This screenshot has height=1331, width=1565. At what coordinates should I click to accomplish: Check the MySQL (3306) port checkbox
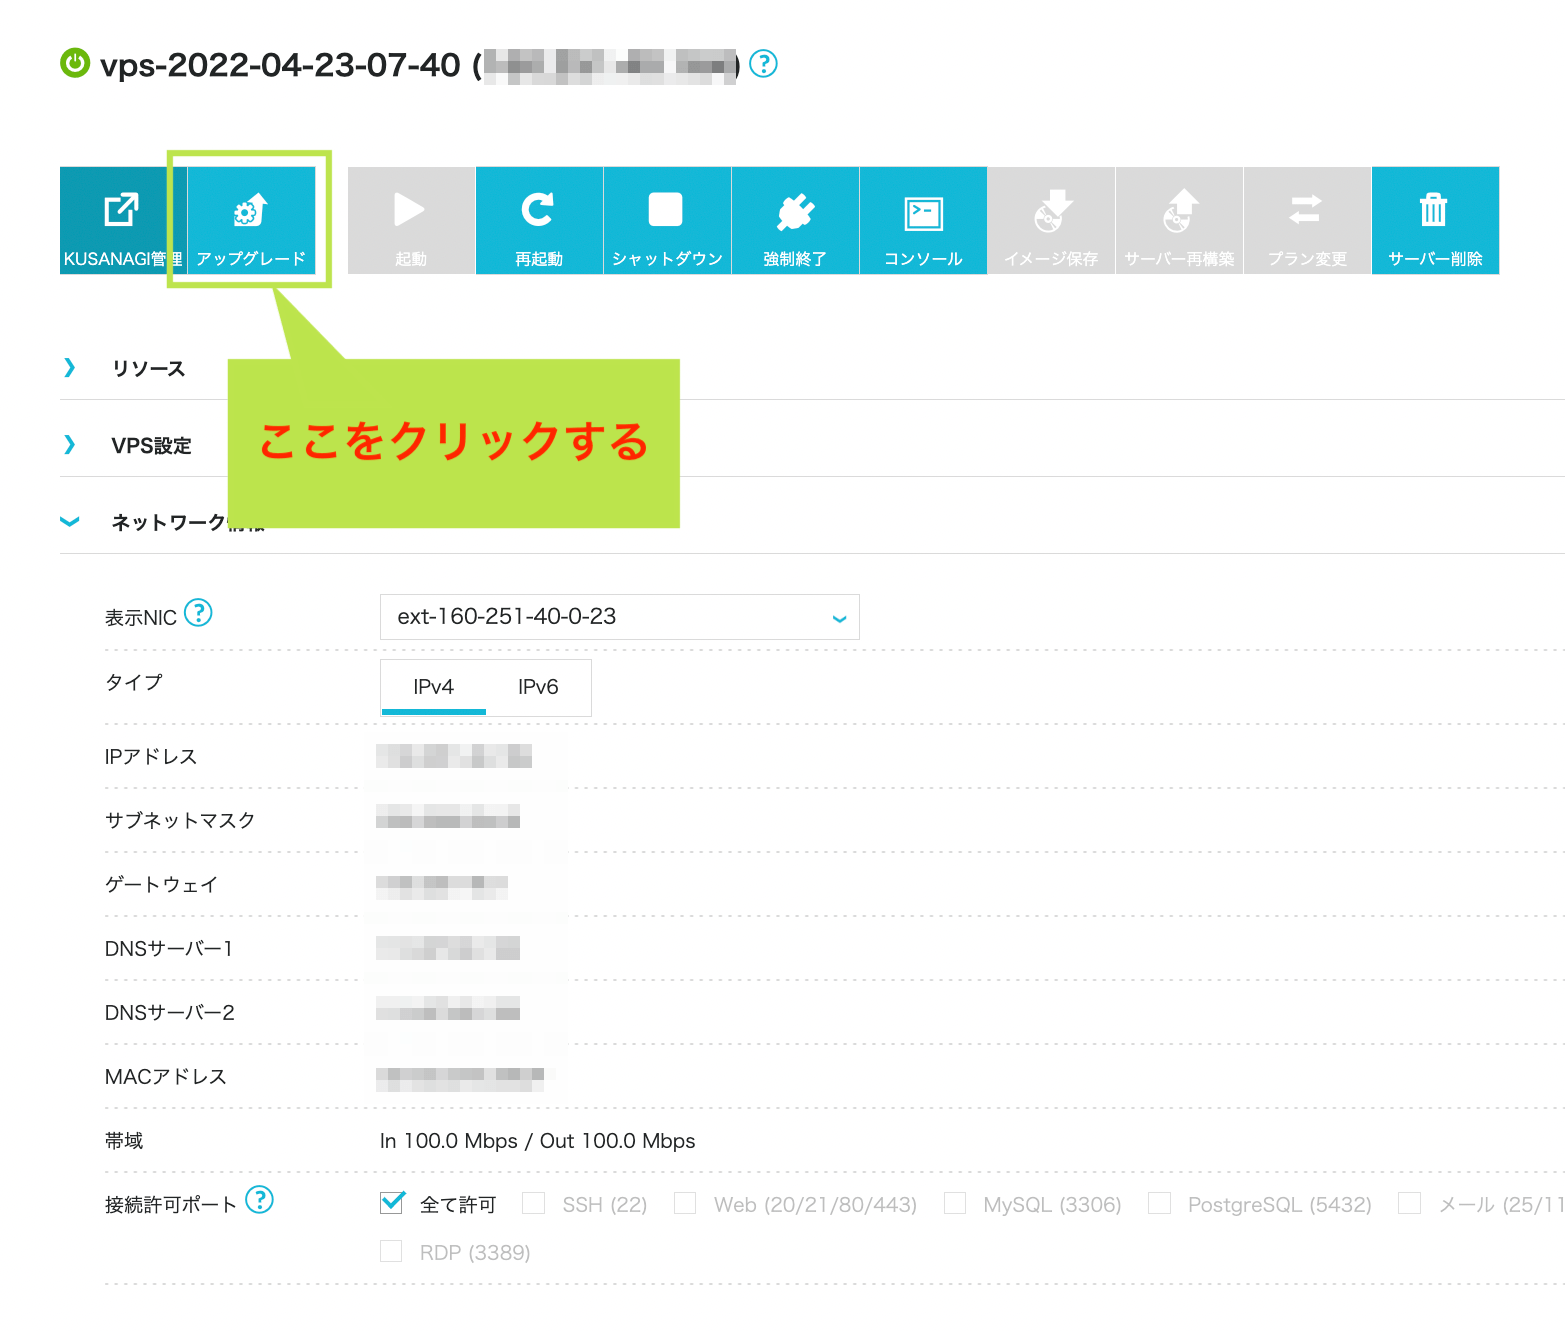955,1203
